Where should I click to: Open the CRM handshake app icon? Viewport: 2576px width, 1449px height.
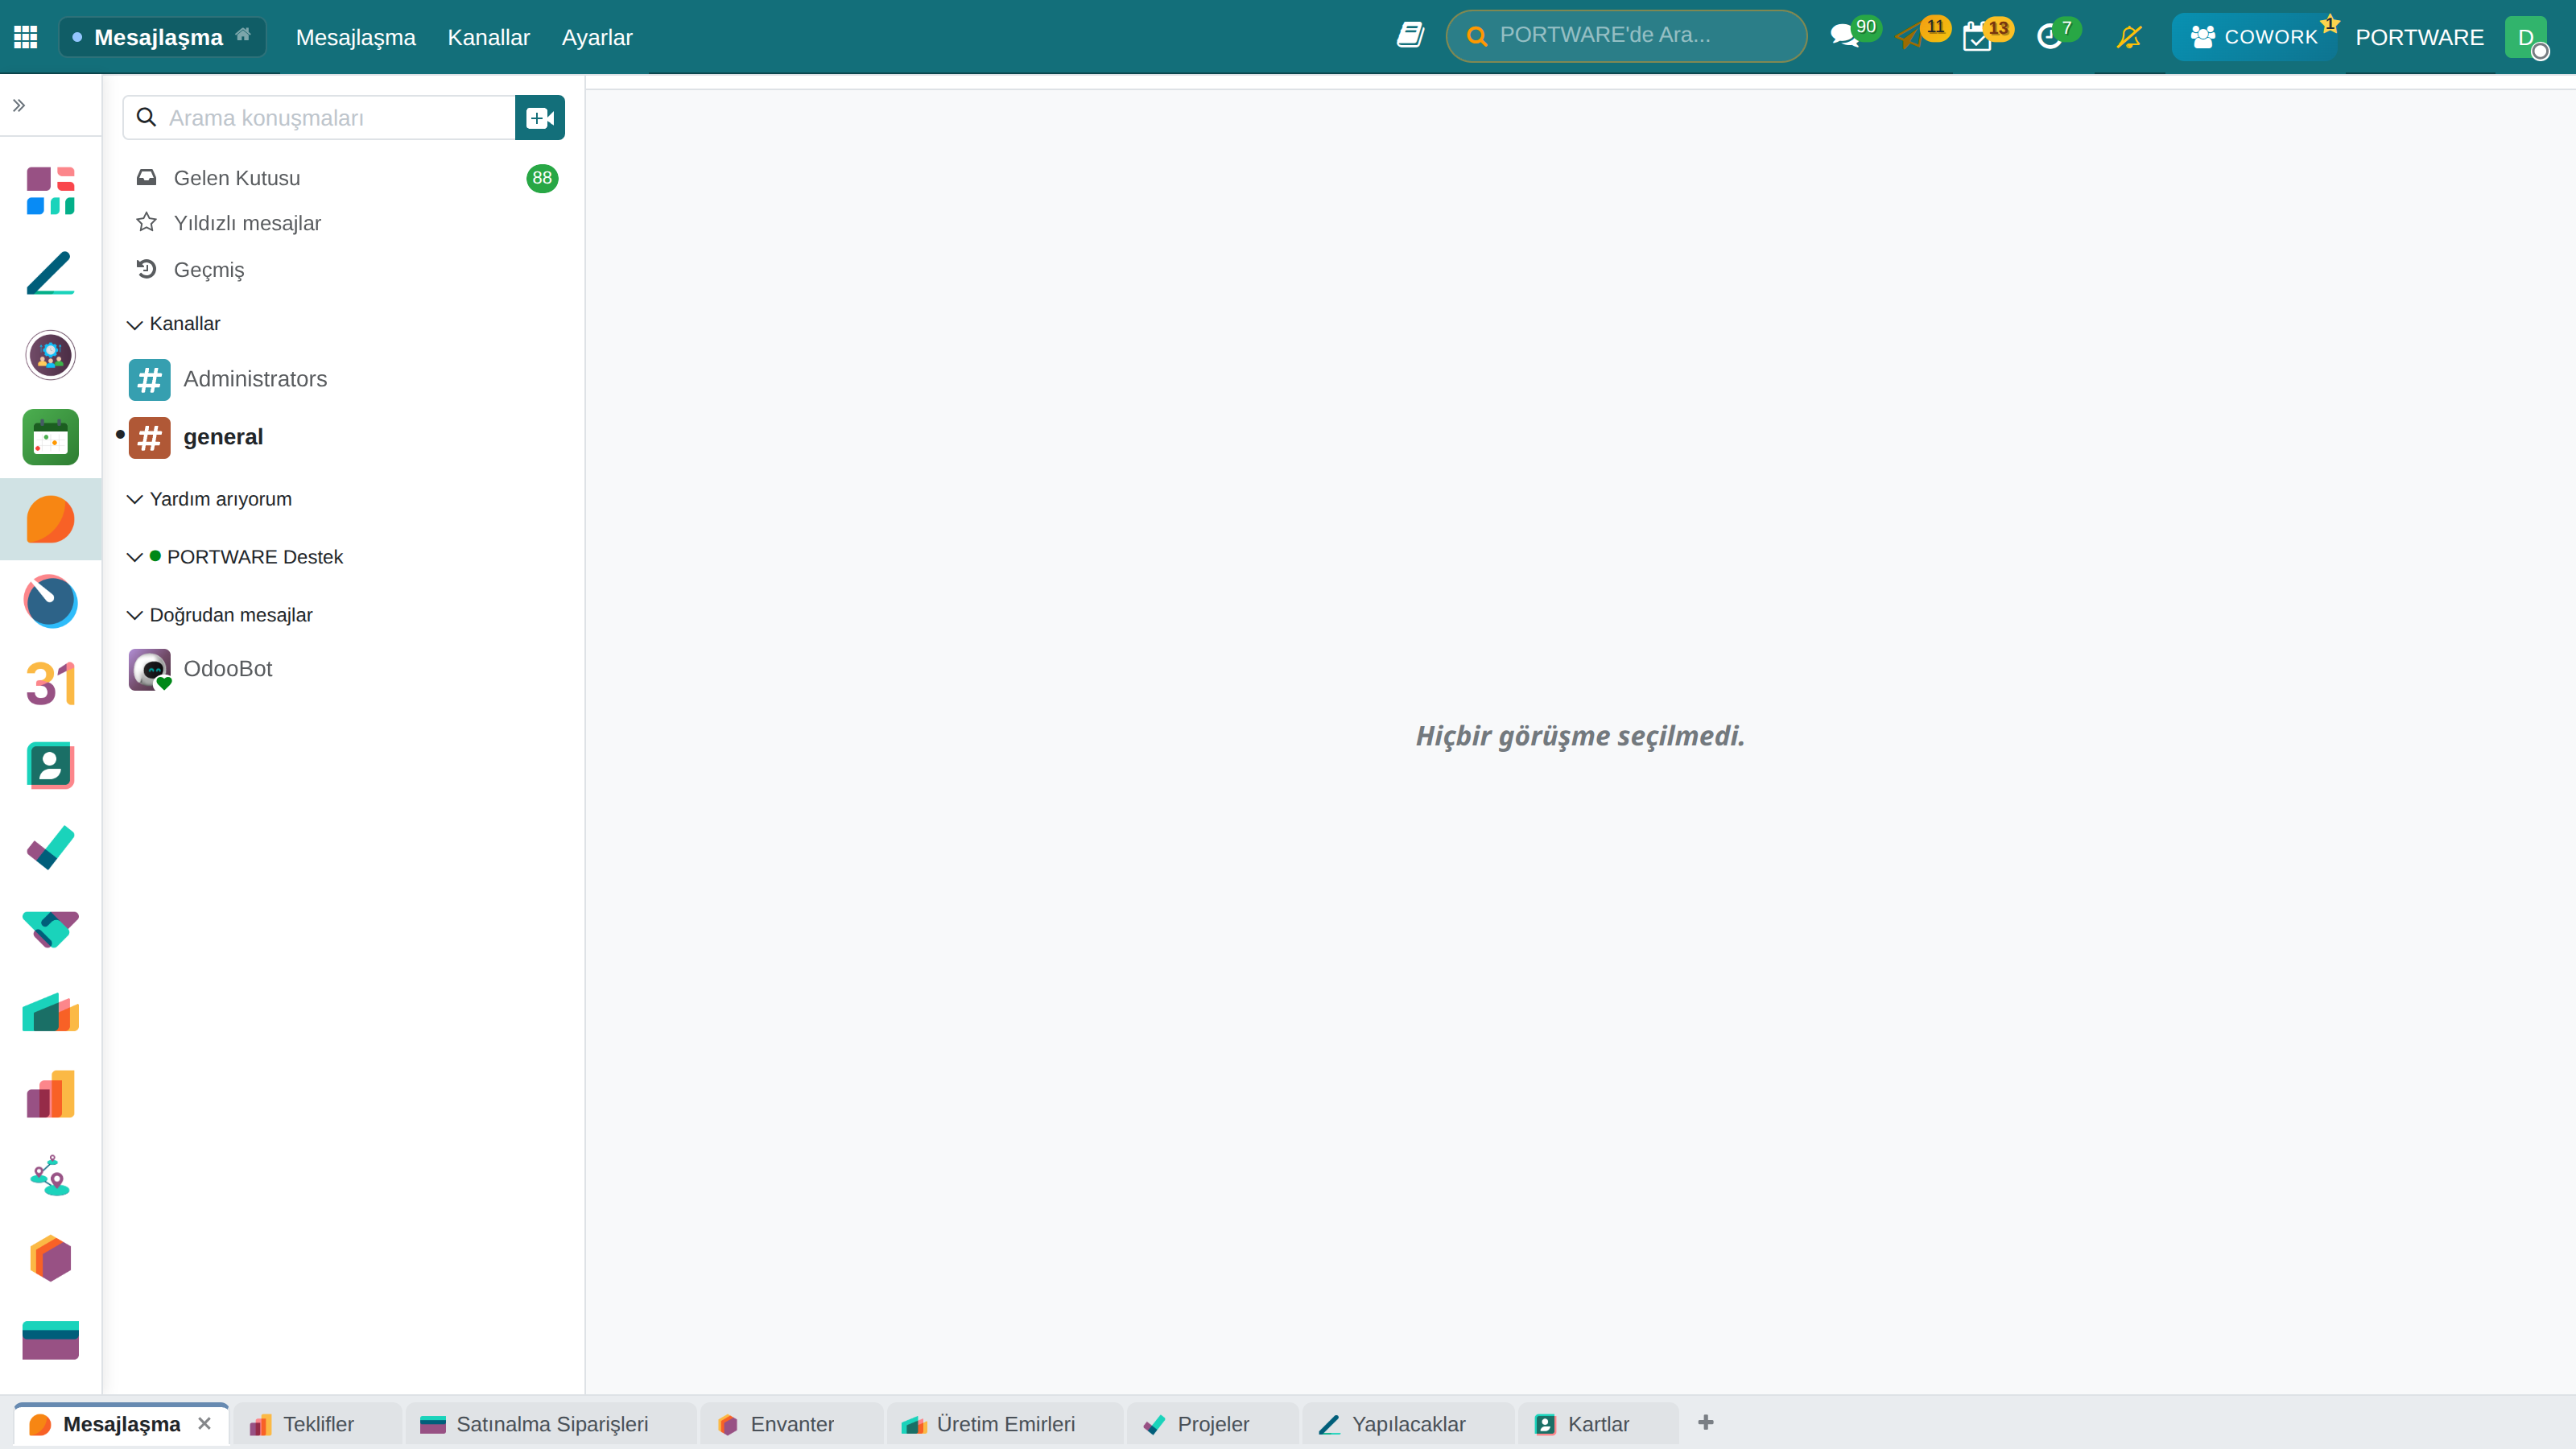pyautogui.click(x=50, y=930)
